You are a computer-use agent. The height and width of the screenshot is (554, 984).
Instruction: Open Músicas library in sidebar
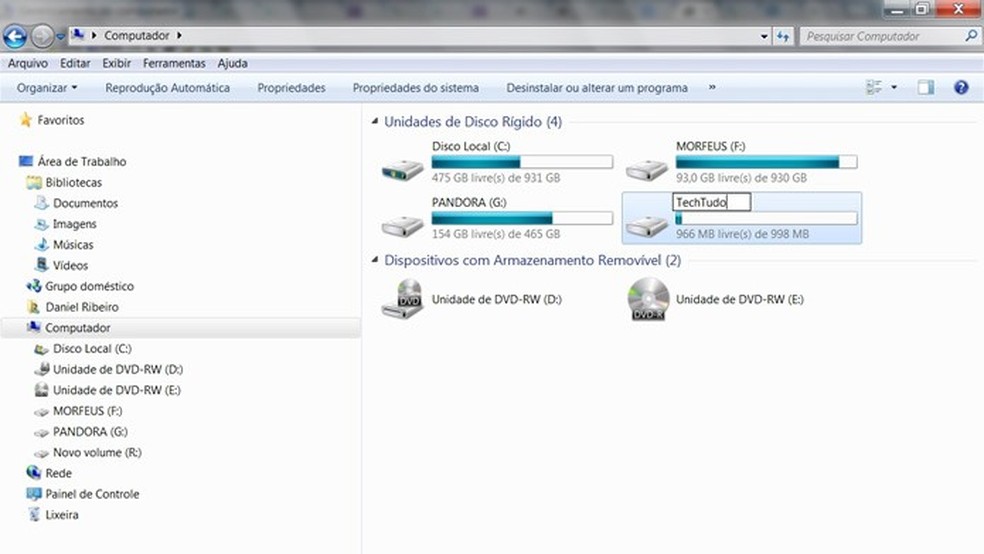tap(73, 244)
